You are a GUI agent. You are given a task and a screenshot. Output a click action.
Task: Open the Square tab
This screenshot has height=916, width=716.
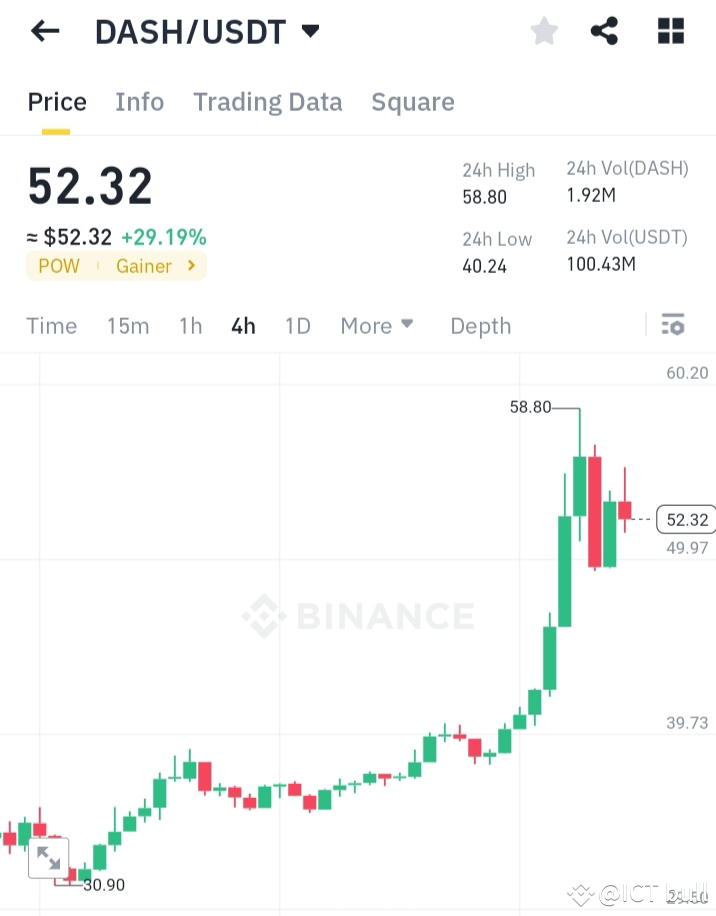pos(413,102)
